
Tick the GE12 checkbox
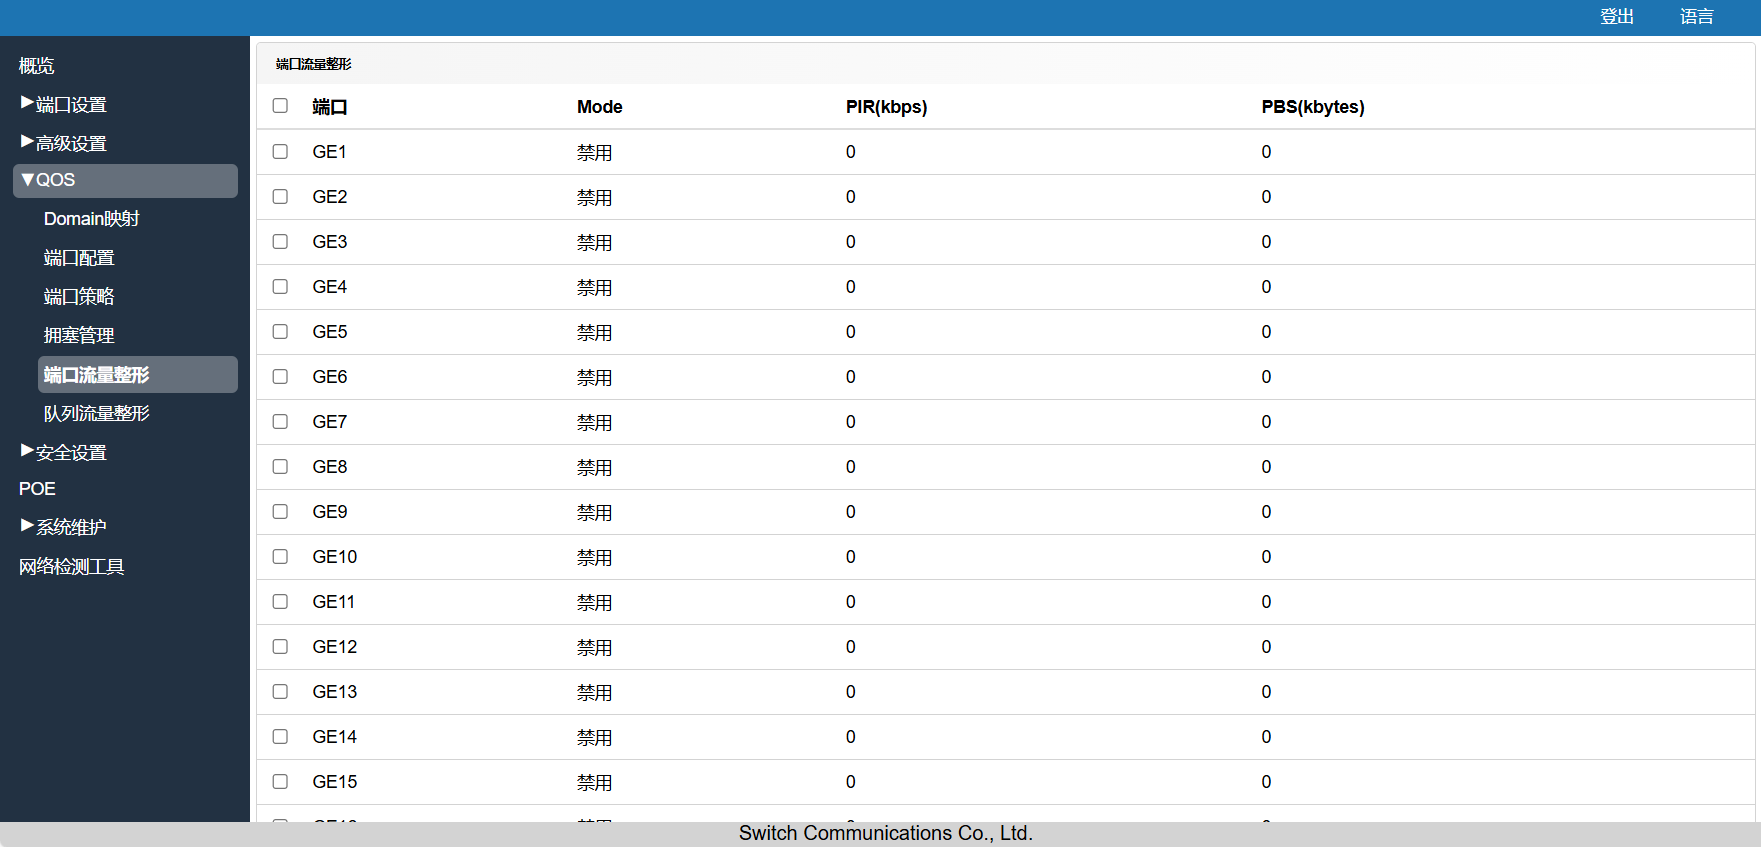(x=280, y=647)
